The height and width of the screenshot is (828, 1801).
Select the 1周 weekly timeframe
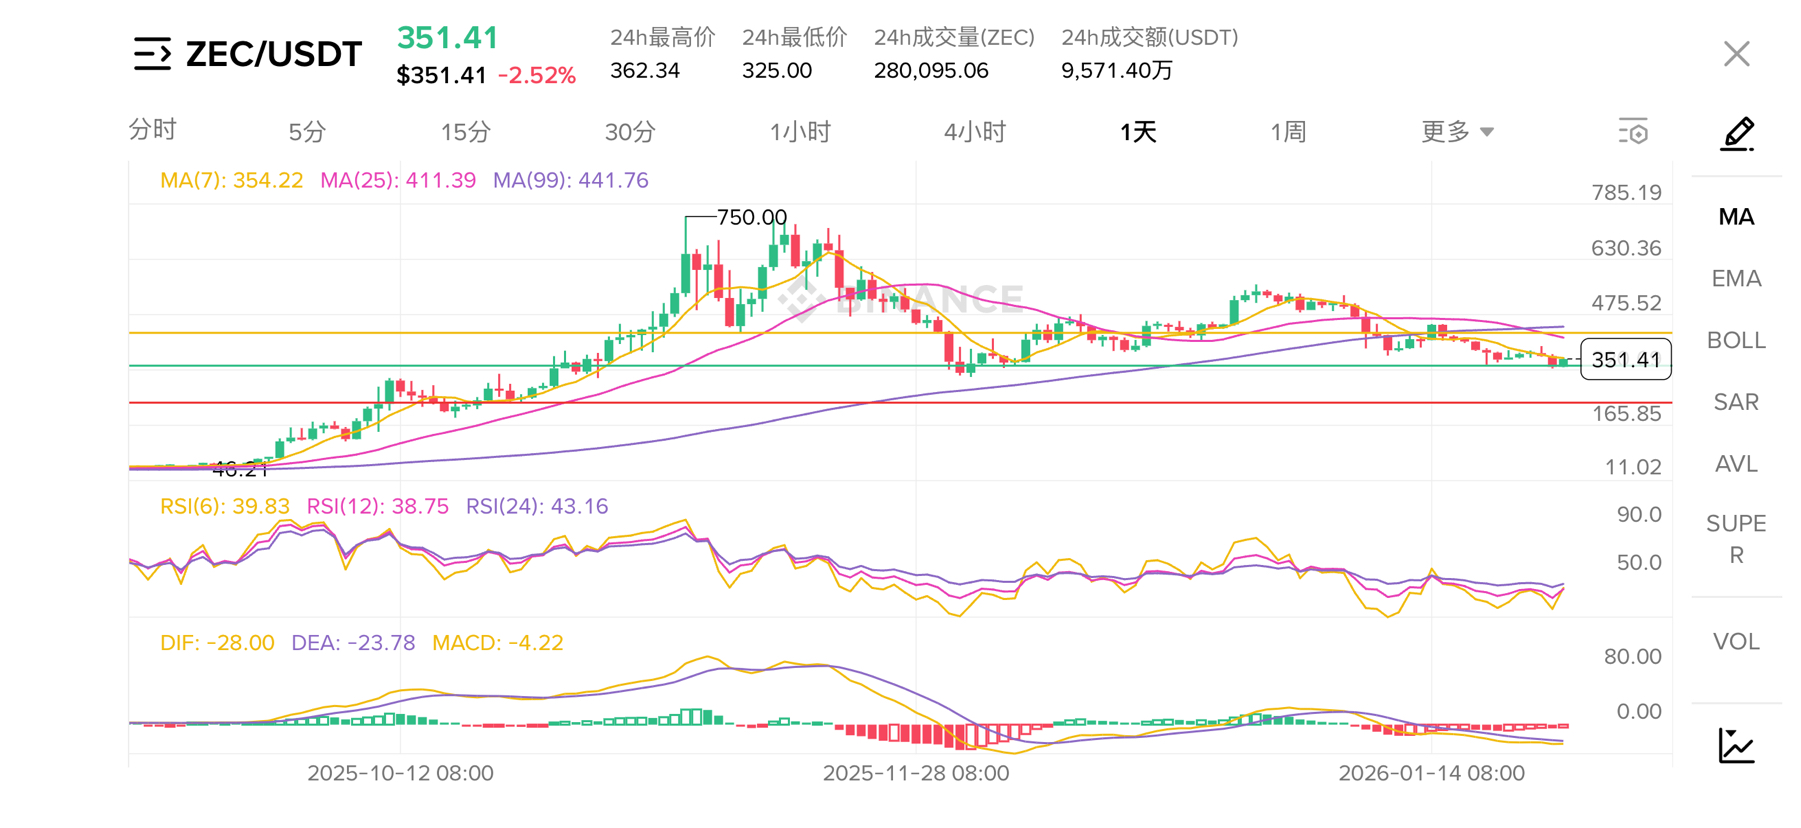1288,132
